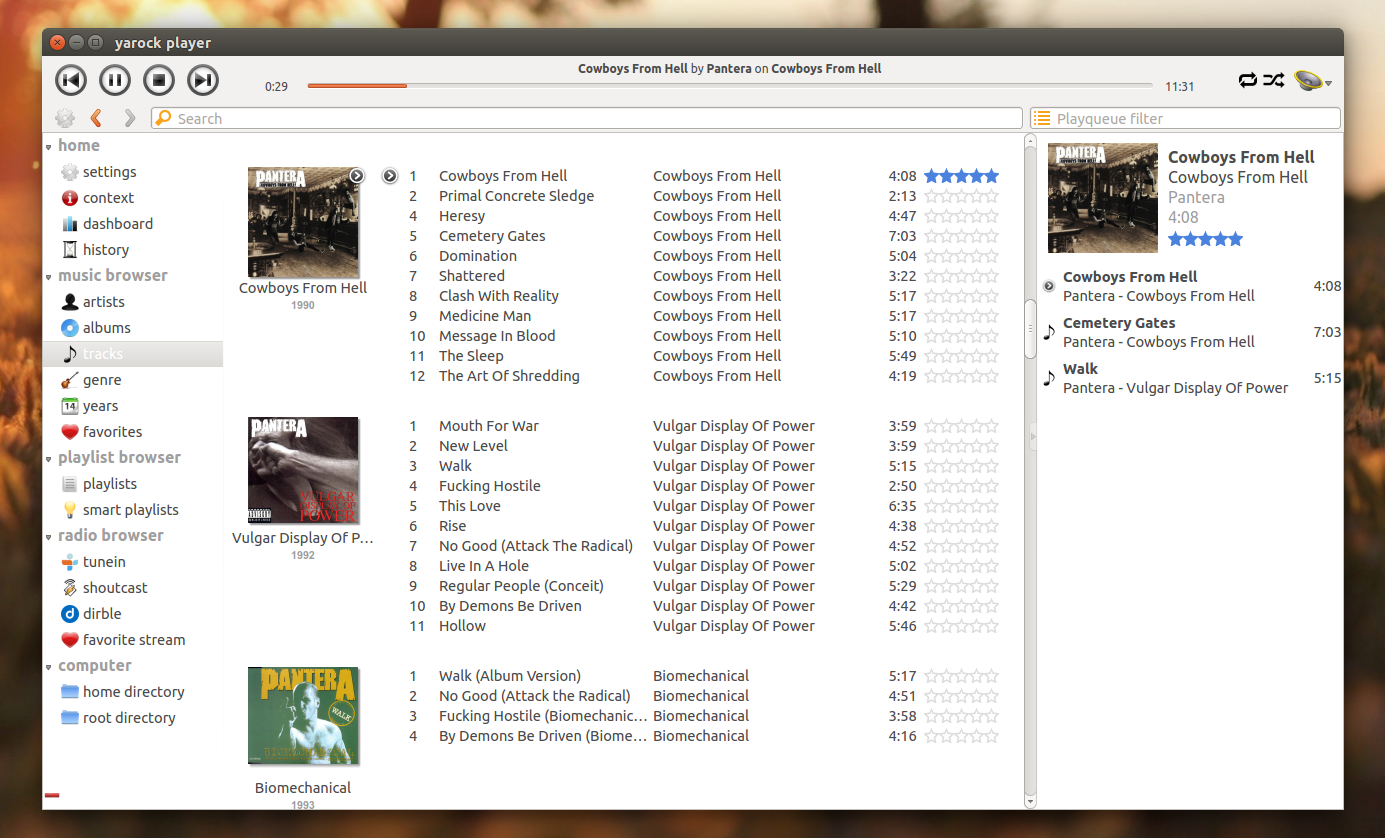The height and width of the screenshot is (838, 1385).
Task: Open the root directory folder icon
Action: point(69,718)
